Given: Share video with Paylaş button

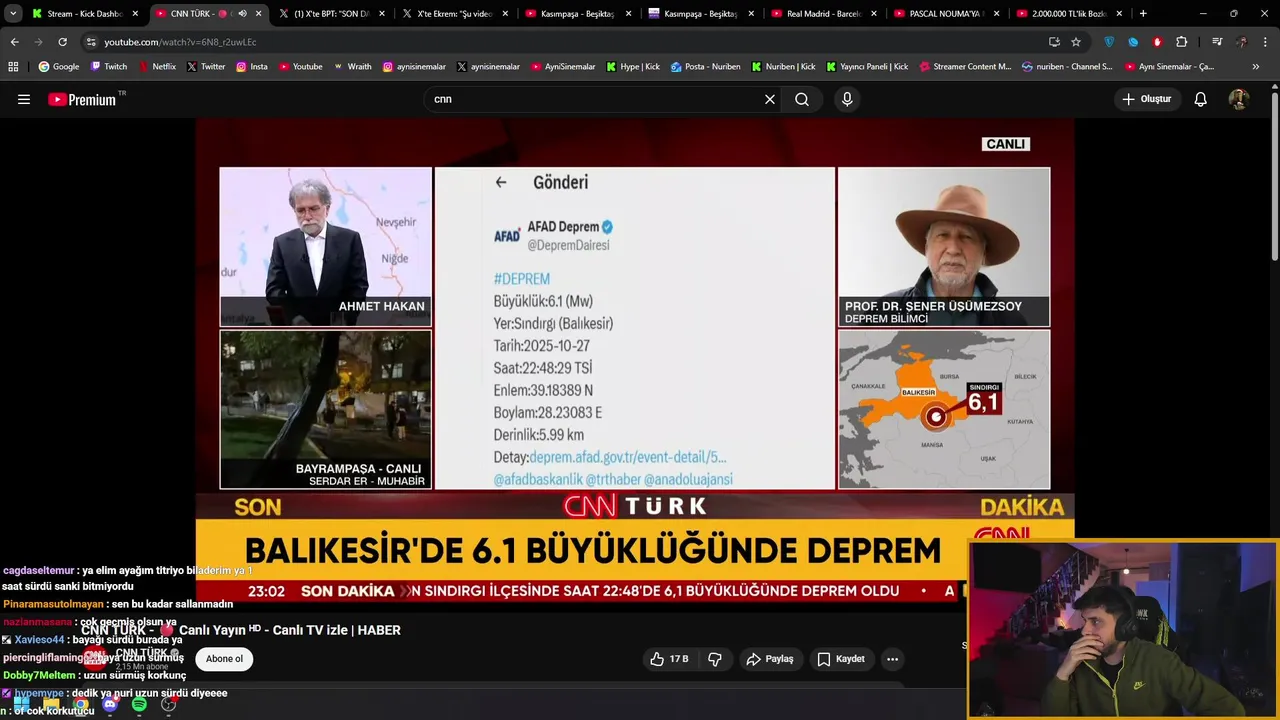Looking at the screenshot, I should 770,659.
